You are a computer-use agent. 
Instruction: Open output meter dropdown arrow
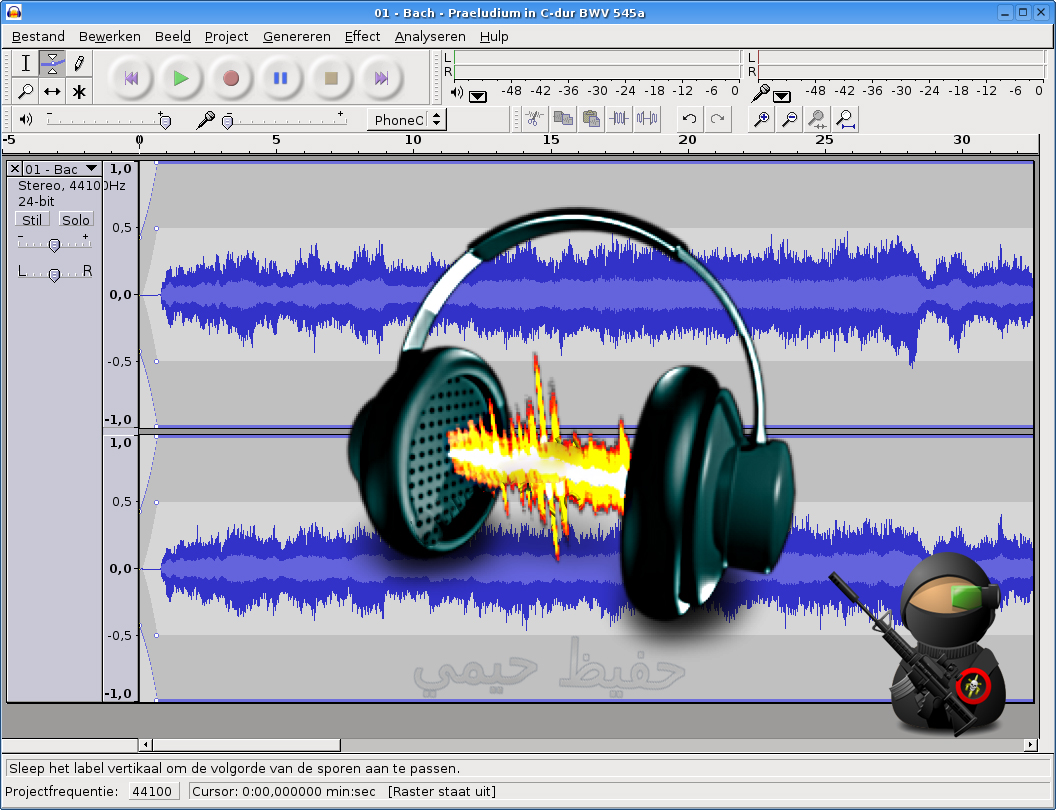tap(477, 96)
